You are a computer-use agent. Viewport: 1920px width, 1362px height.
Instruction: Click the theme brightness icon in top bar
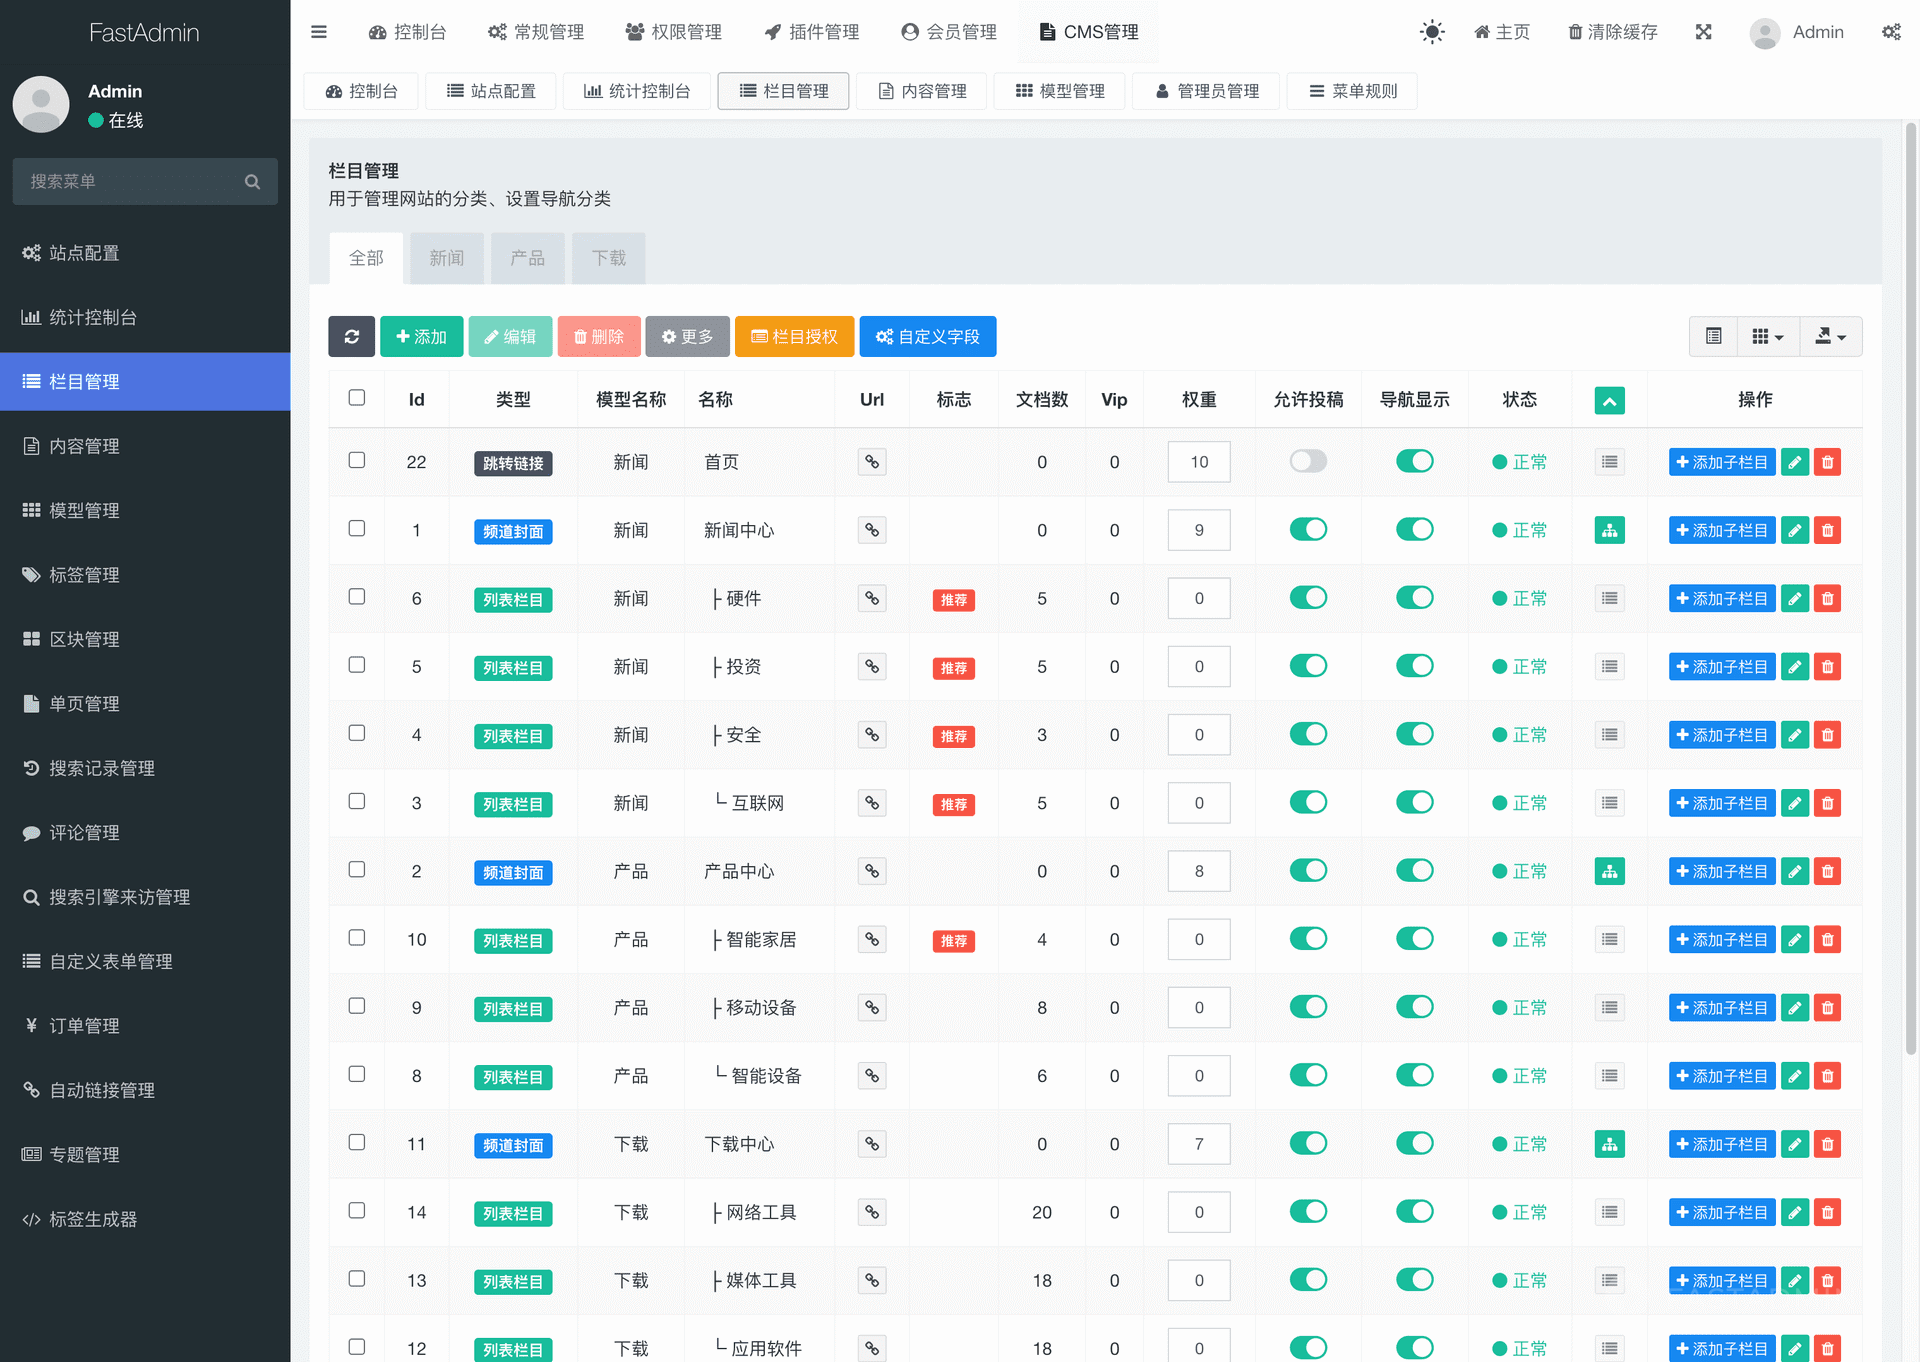1432,31
